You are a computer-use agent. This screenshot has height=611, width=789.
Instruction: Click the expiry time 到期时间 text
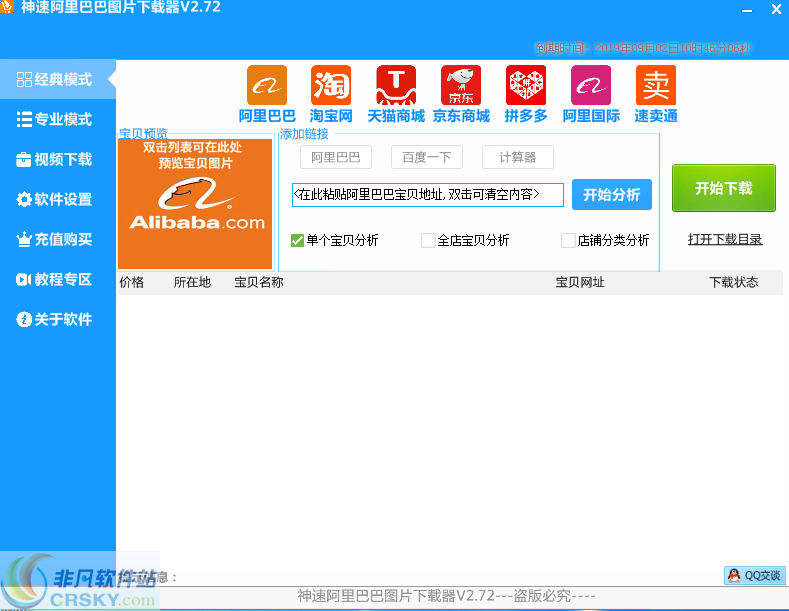coord(643,48)
